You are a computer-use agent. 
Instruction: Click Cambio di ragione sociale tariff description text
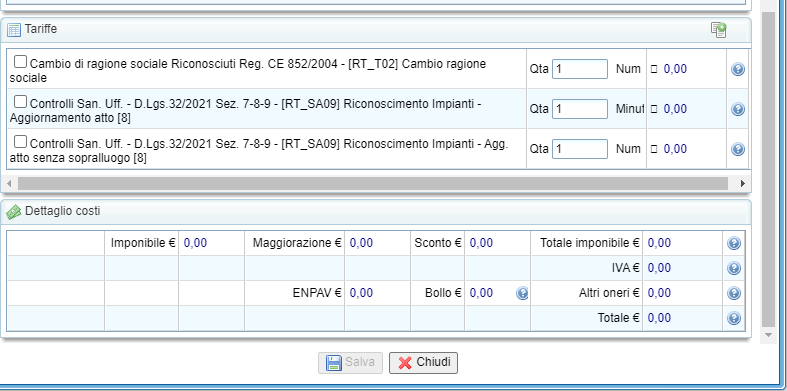248,71
